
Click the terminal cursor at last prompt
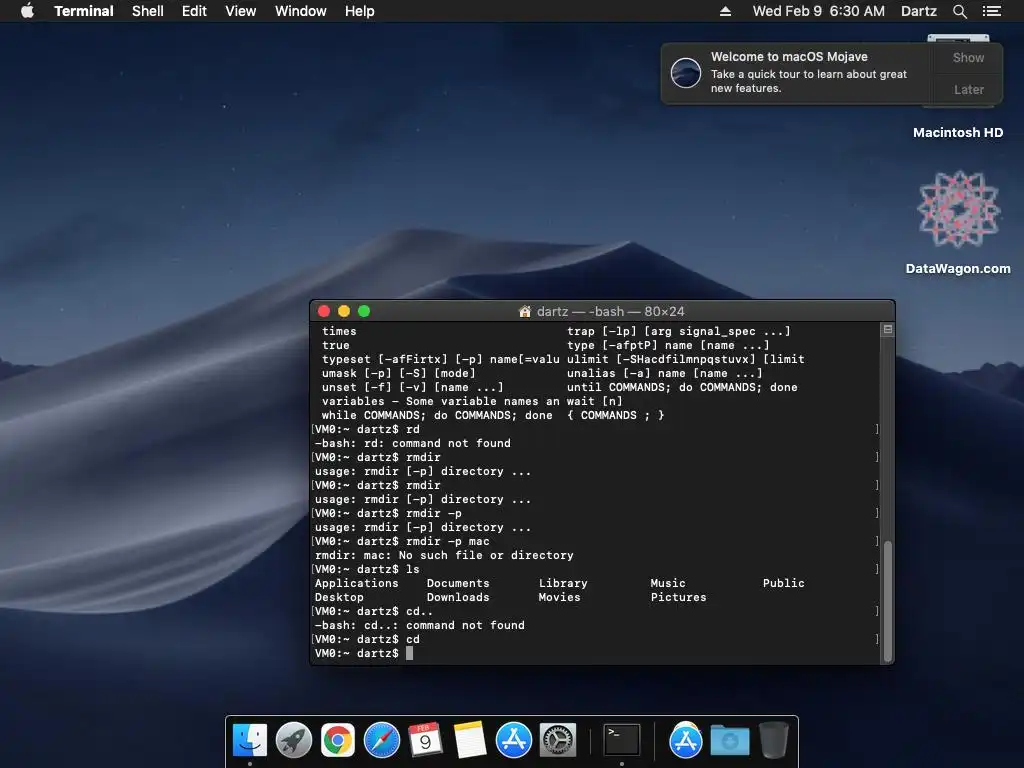click(x=409, y=654)
